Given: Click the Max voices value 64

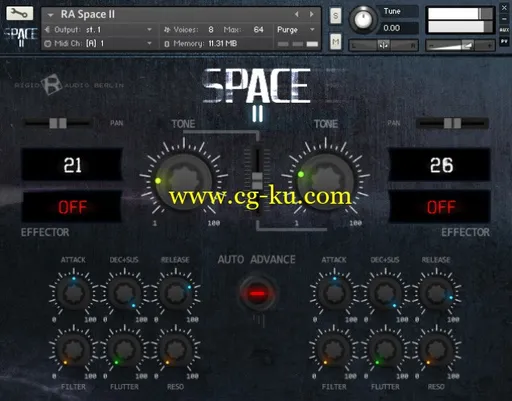Looking at the screenshot, I should coord(258,30).
